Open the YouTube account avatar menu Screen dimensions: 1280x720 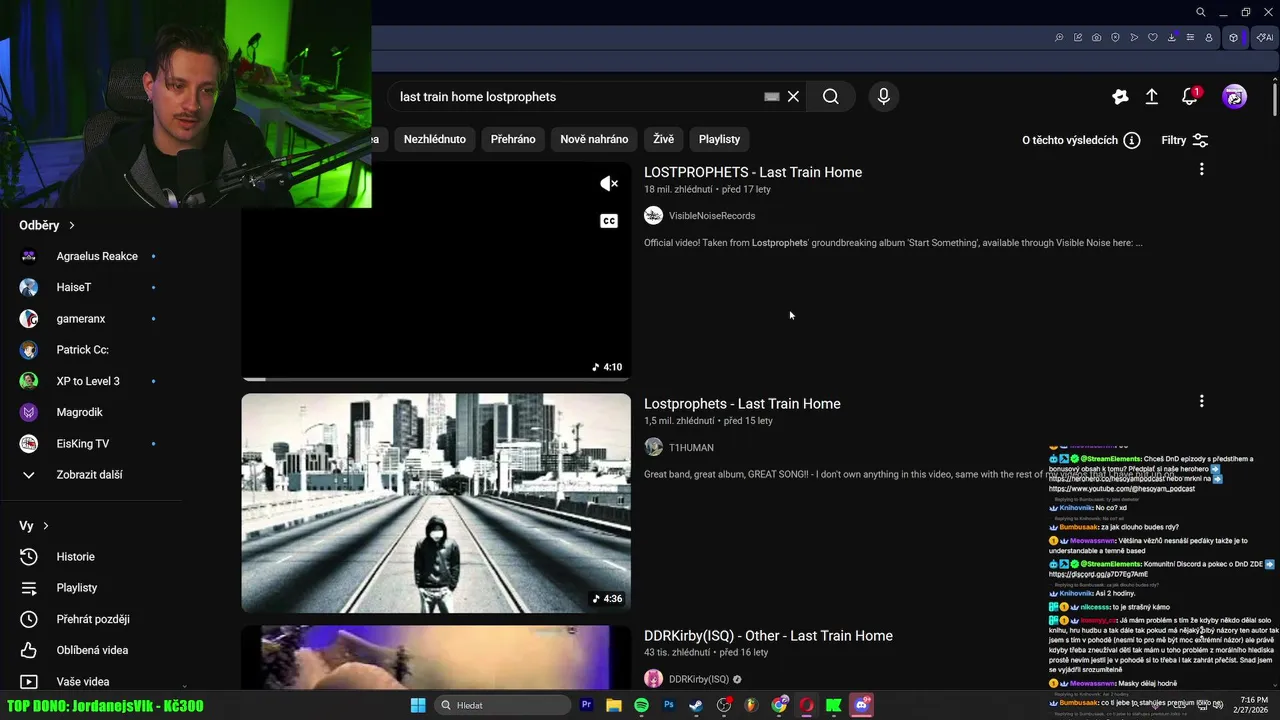(x=1235, y=96)
